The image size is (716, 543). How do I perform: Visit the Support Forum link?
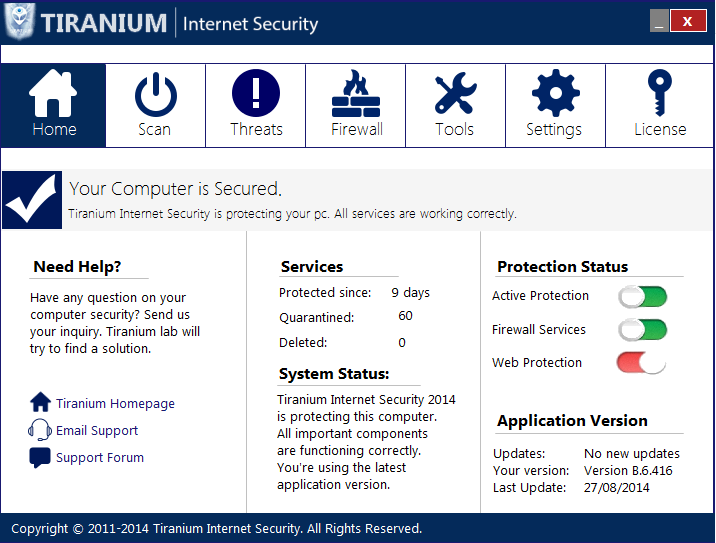[100, 458]
